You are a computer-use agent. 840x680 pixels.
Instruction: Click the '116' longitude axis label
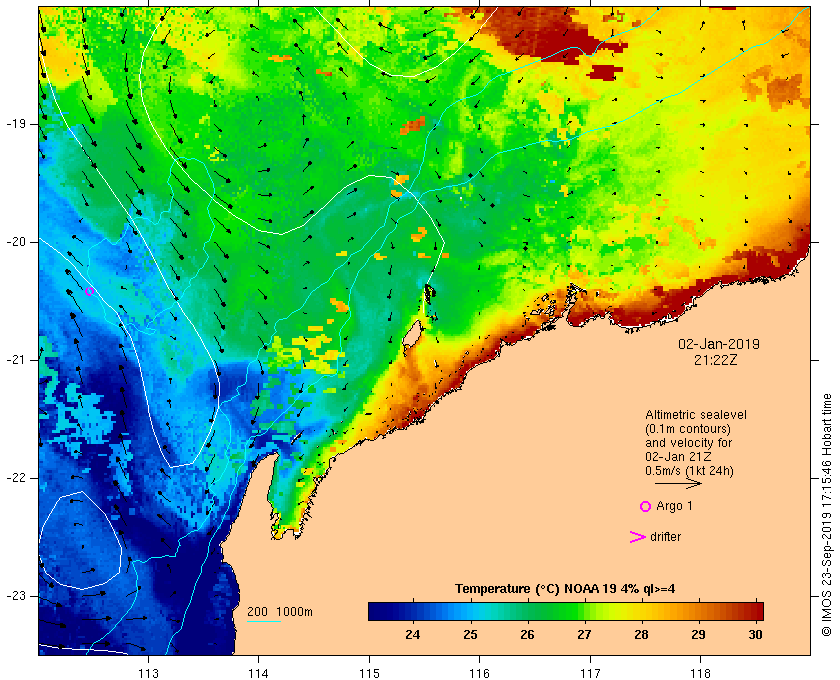click(479, 673)
